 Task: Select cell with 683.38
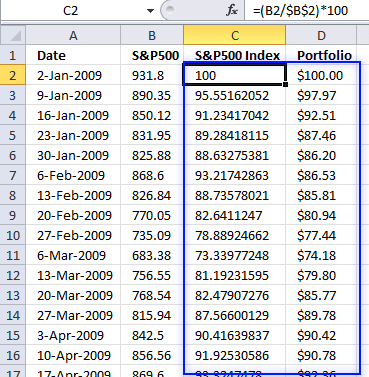pos(152,255)
